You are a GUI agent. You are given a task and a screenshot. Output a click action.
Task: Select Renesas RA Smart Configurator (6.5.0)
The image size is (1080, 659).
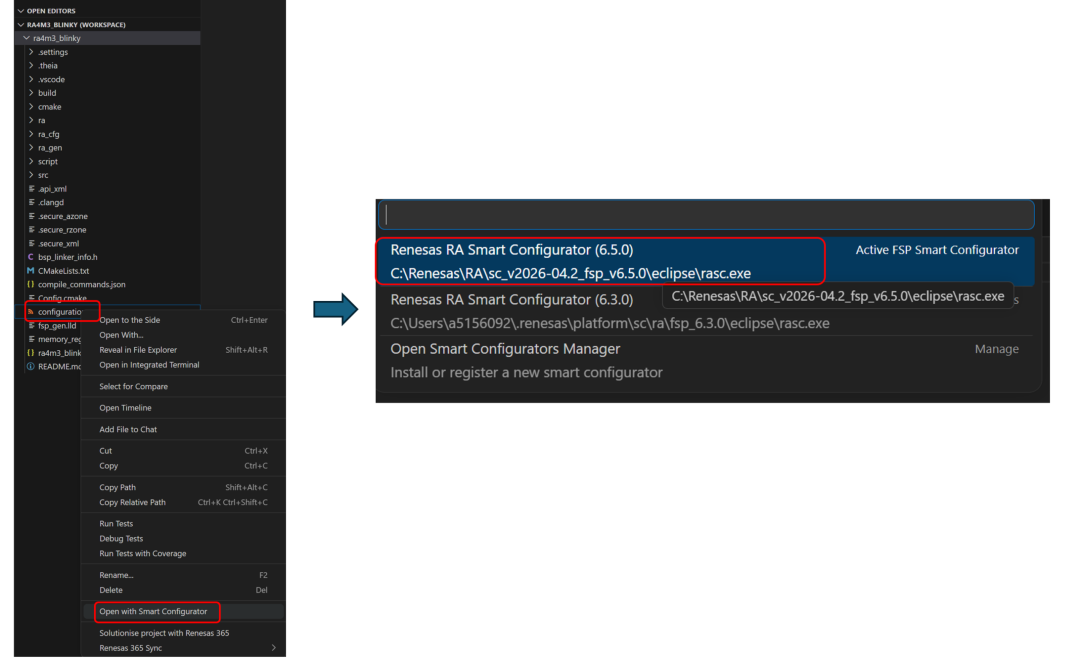[x=706, y=261]
